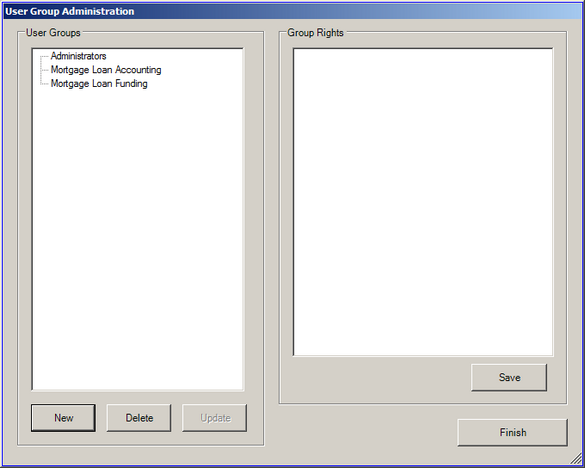Click the Delete group button
Image resolution: width=585 pixels, height=468 pixels.
(x=139, y=418)
